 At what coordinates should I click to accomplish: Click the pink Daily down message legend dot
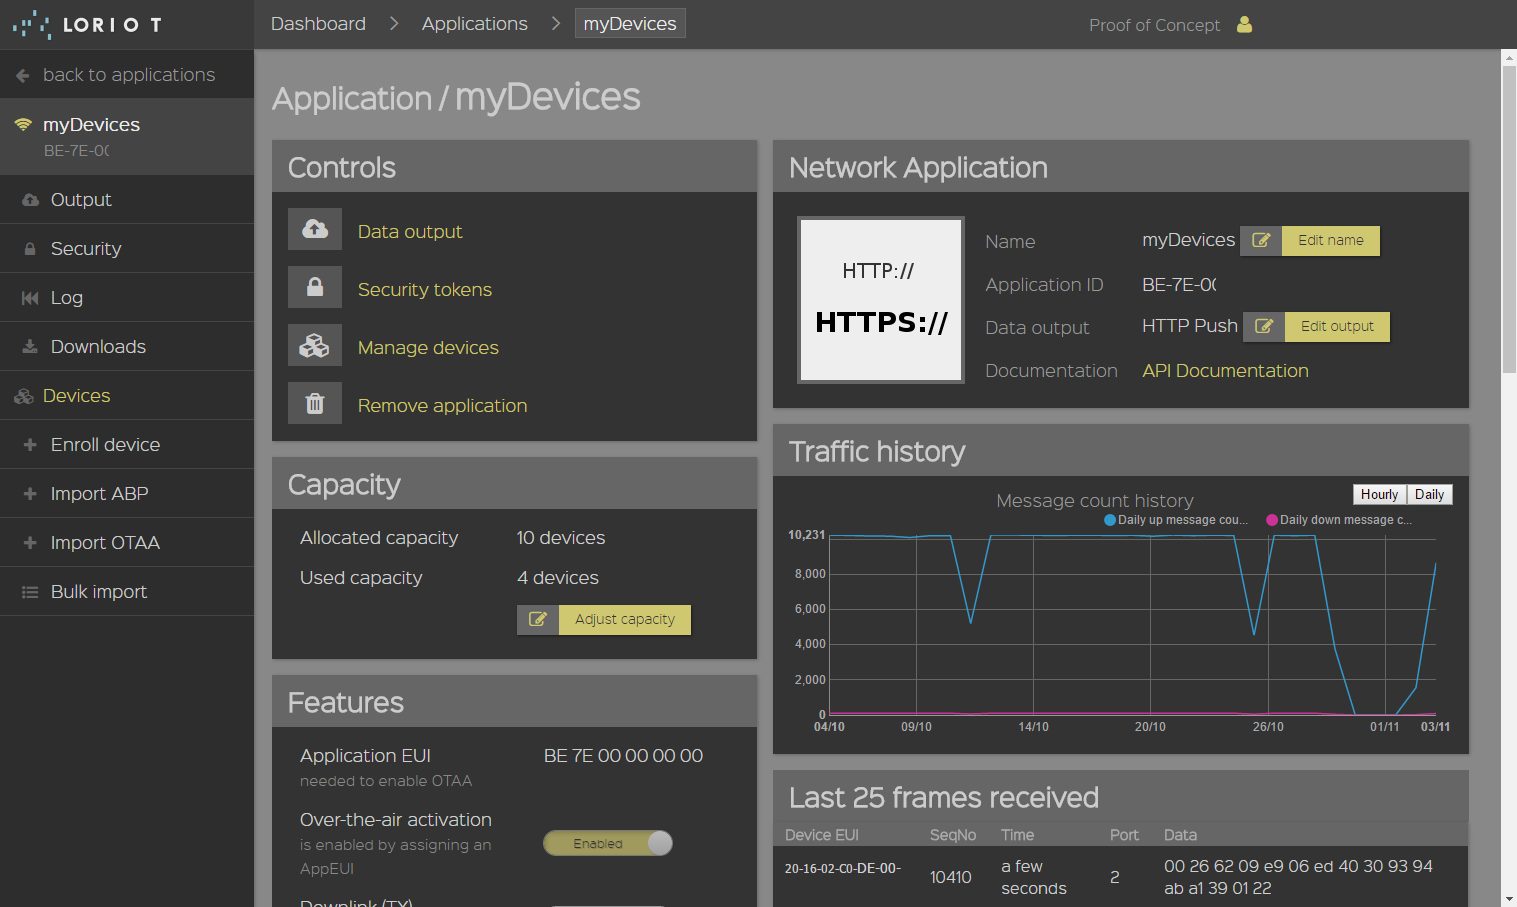tap(1272, 520)
